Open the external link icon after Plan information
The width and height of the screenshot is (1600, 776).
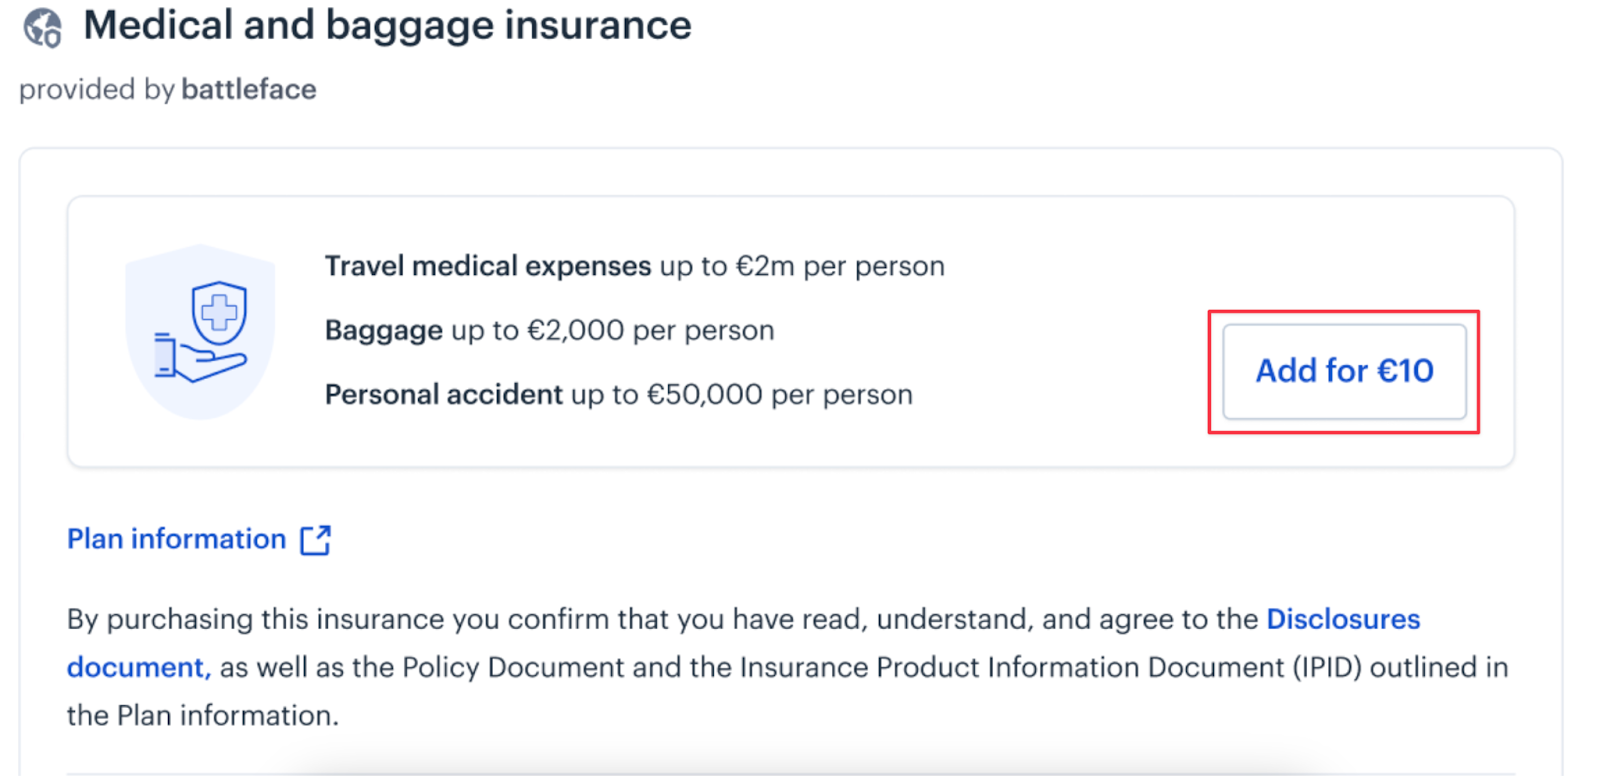point(315,540)
